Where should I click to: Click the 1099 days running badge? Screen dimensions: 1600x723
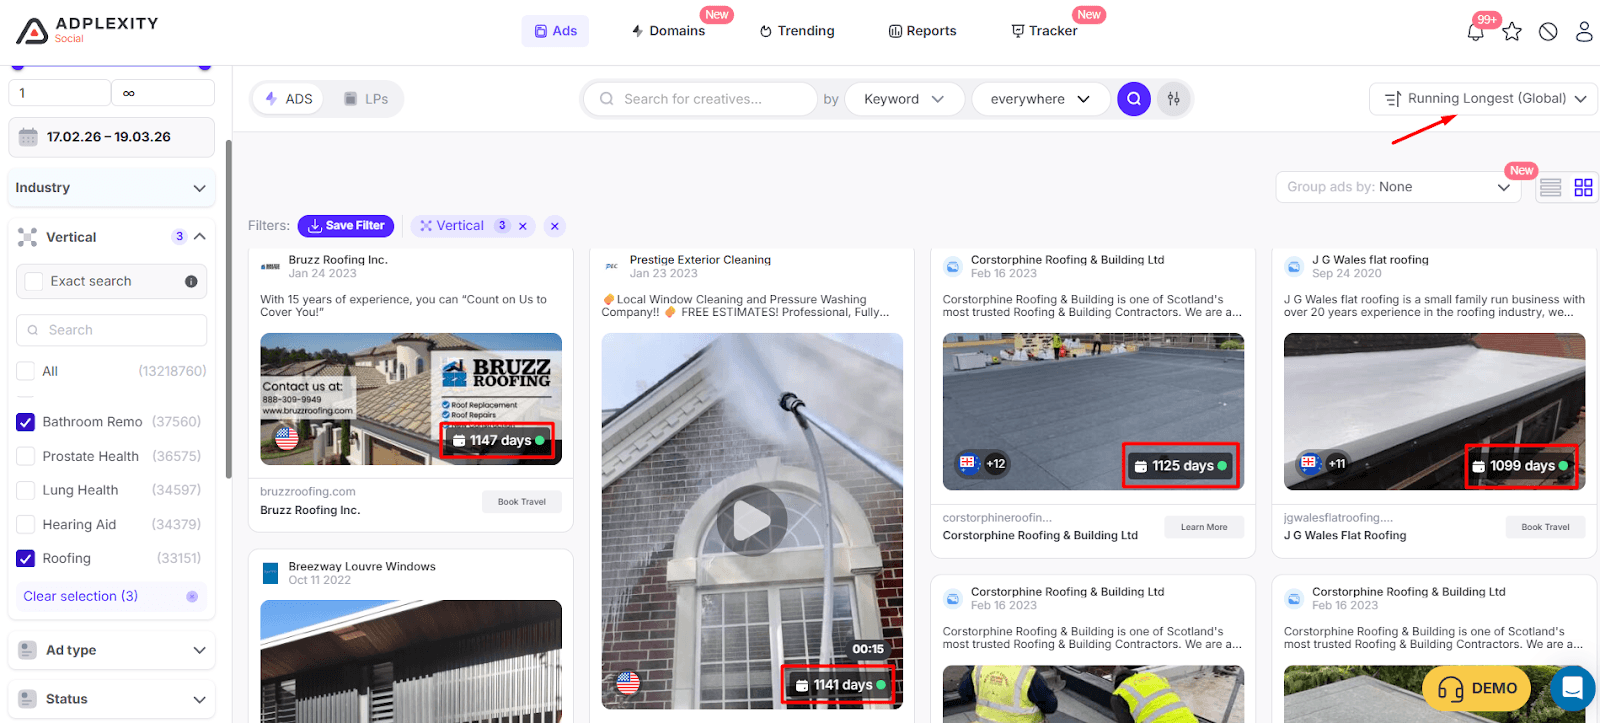tap(1521, 466)
